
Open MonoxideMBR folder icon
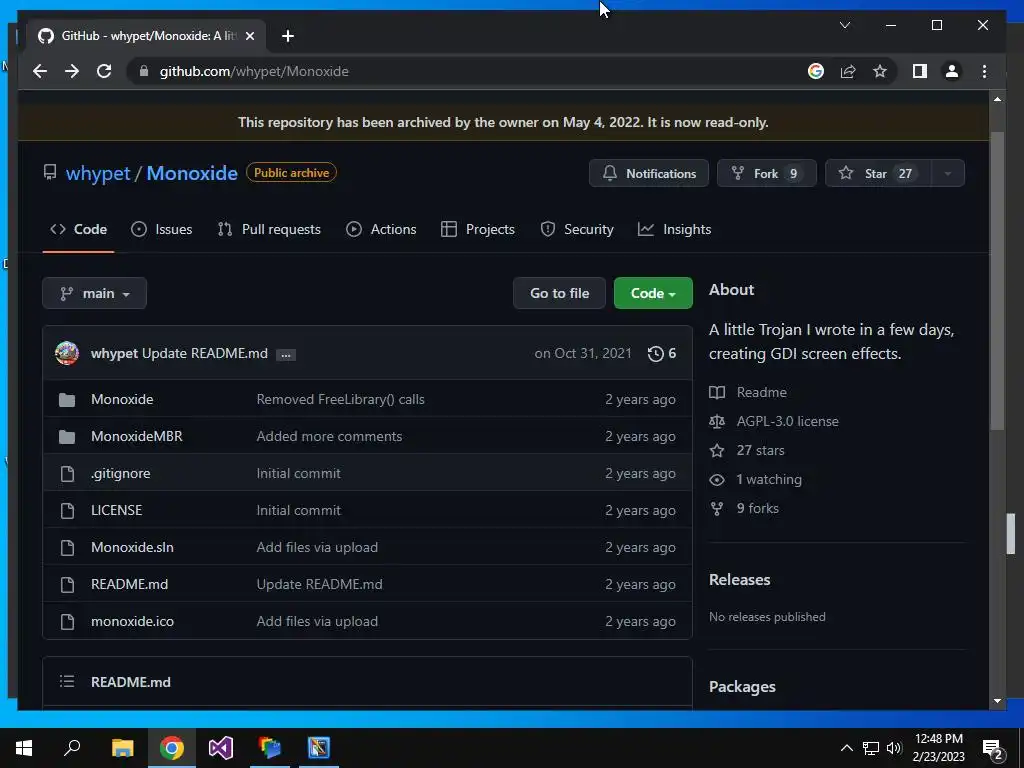(x=67, y=437)
